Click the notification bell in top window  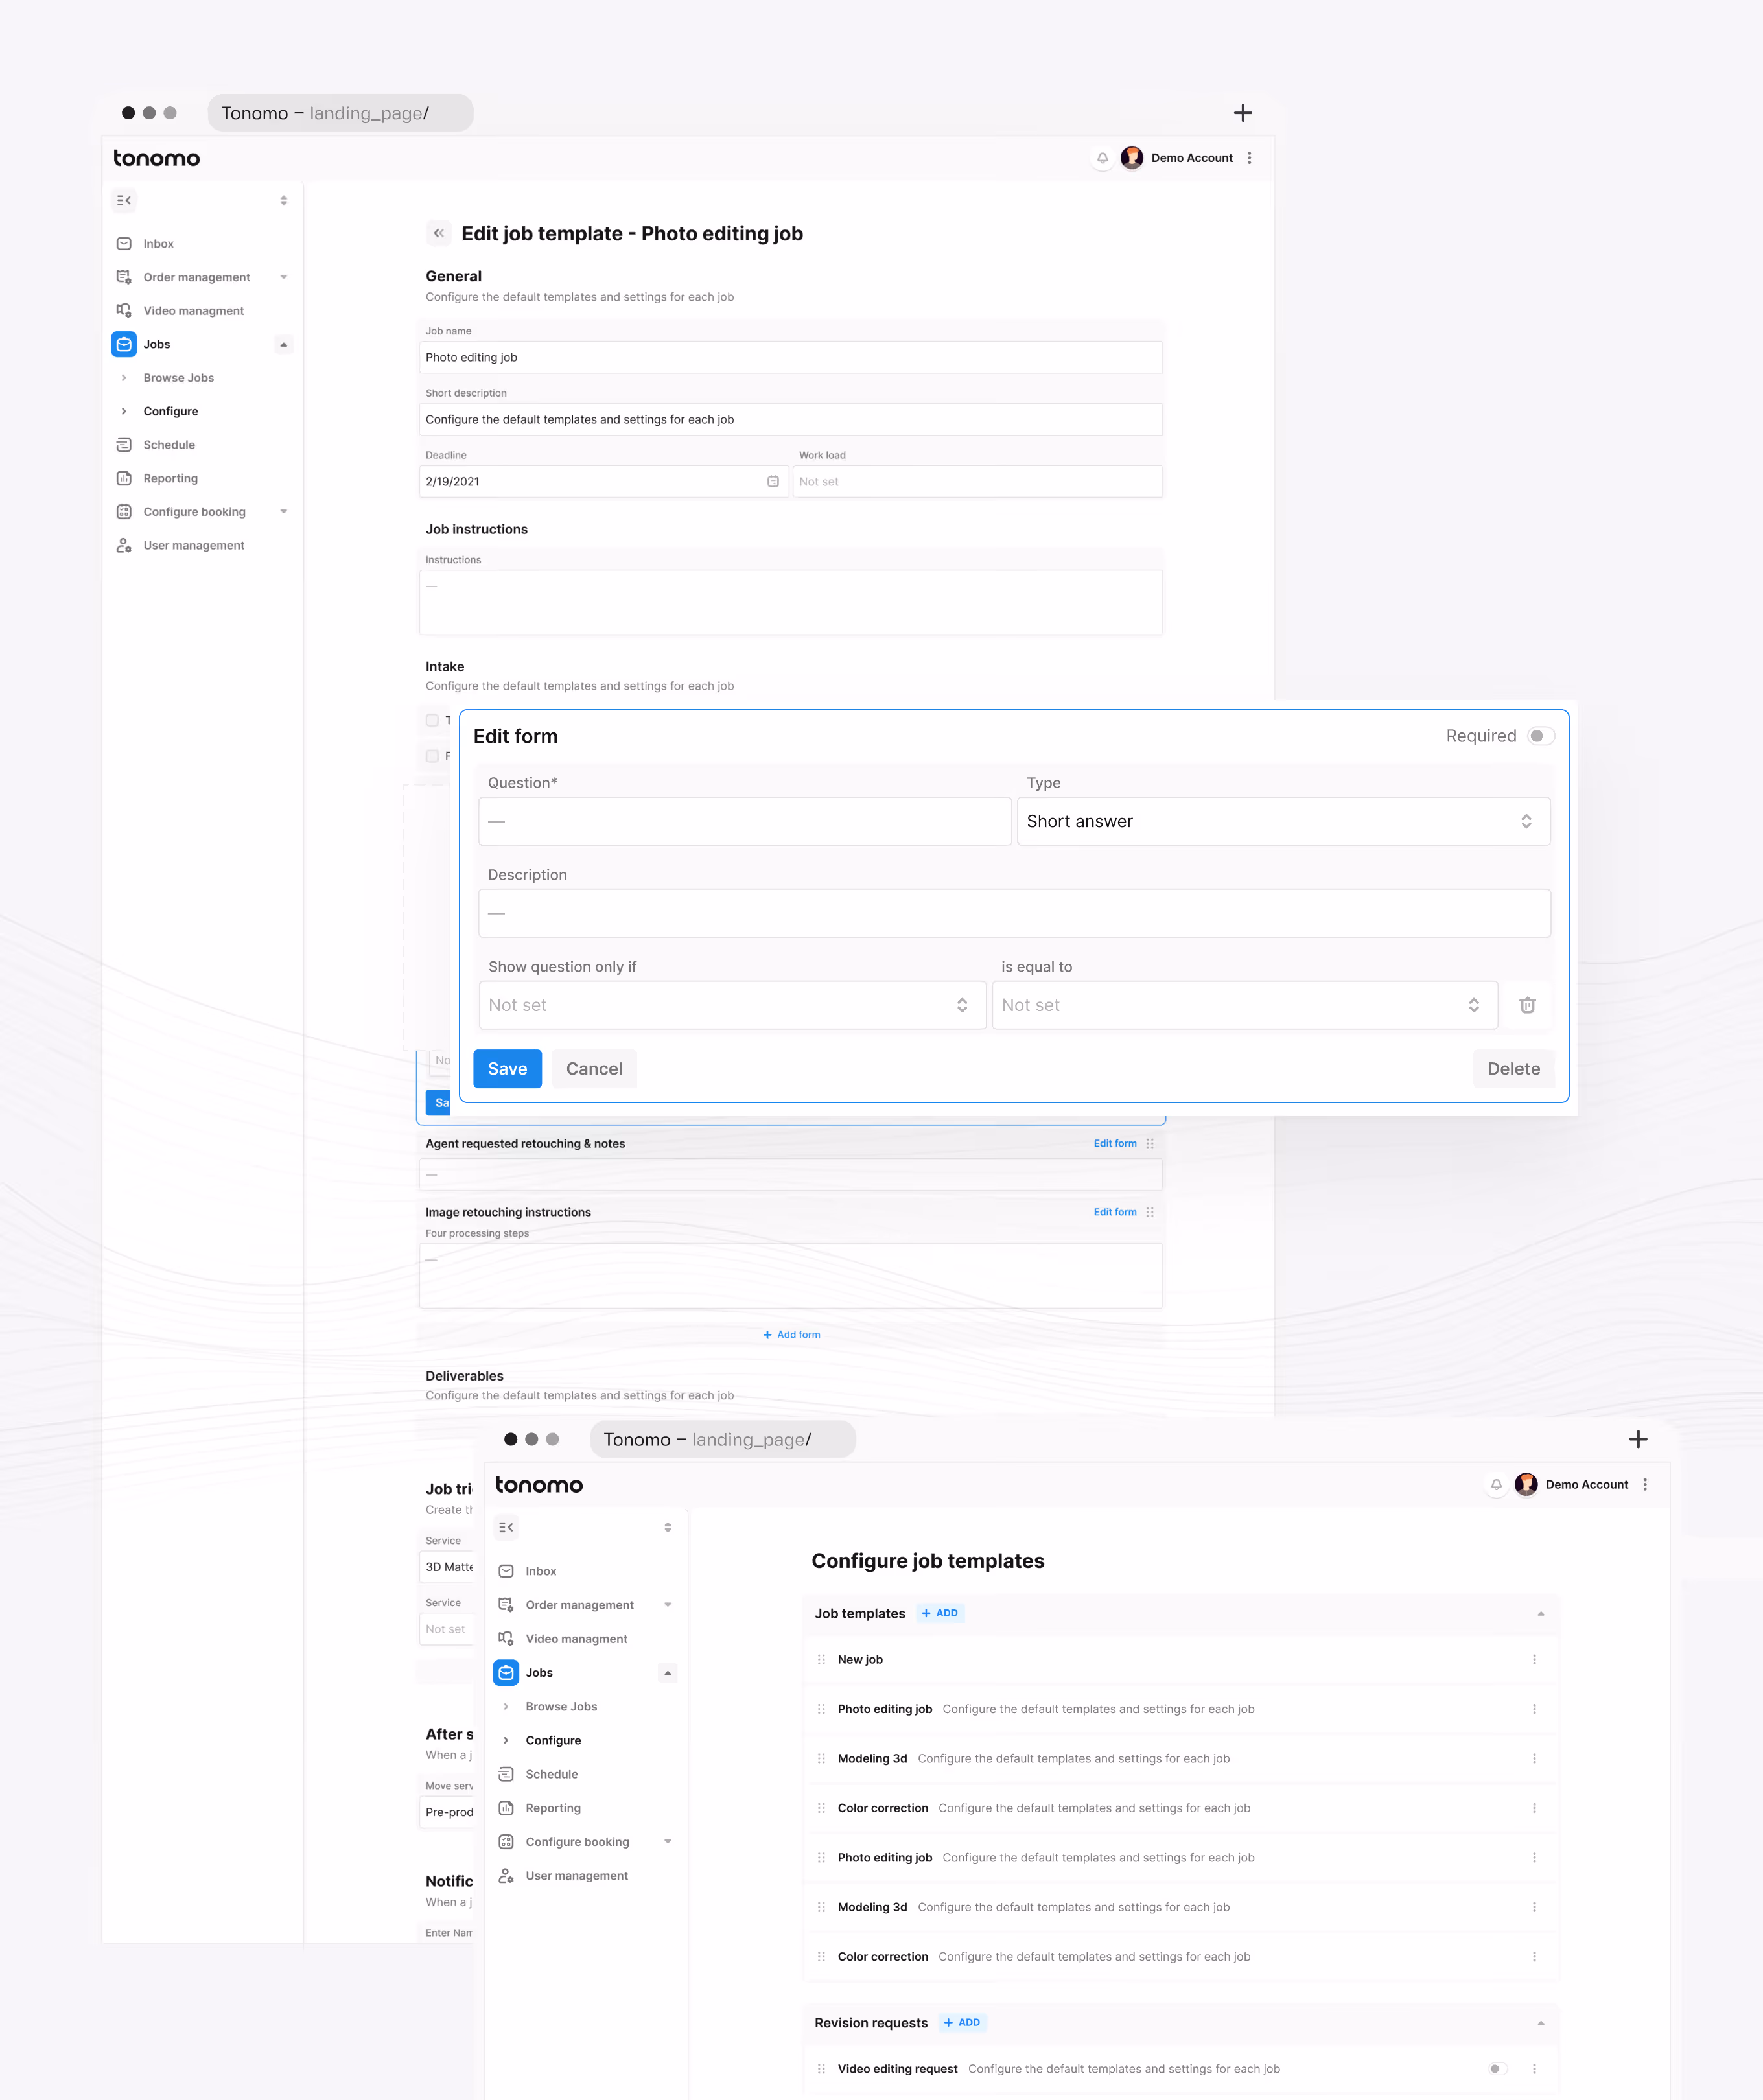tap(1102, 158)
